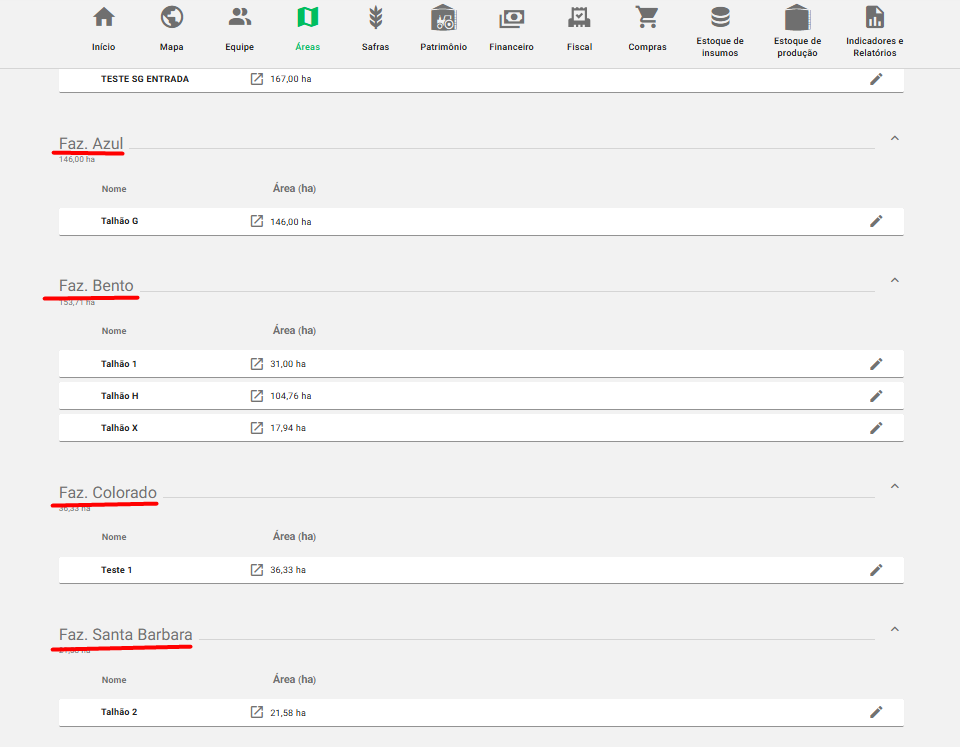960x747 pixels.
Task: Open Indicadores e Relatórios page
Action: [x=874, y=30]
